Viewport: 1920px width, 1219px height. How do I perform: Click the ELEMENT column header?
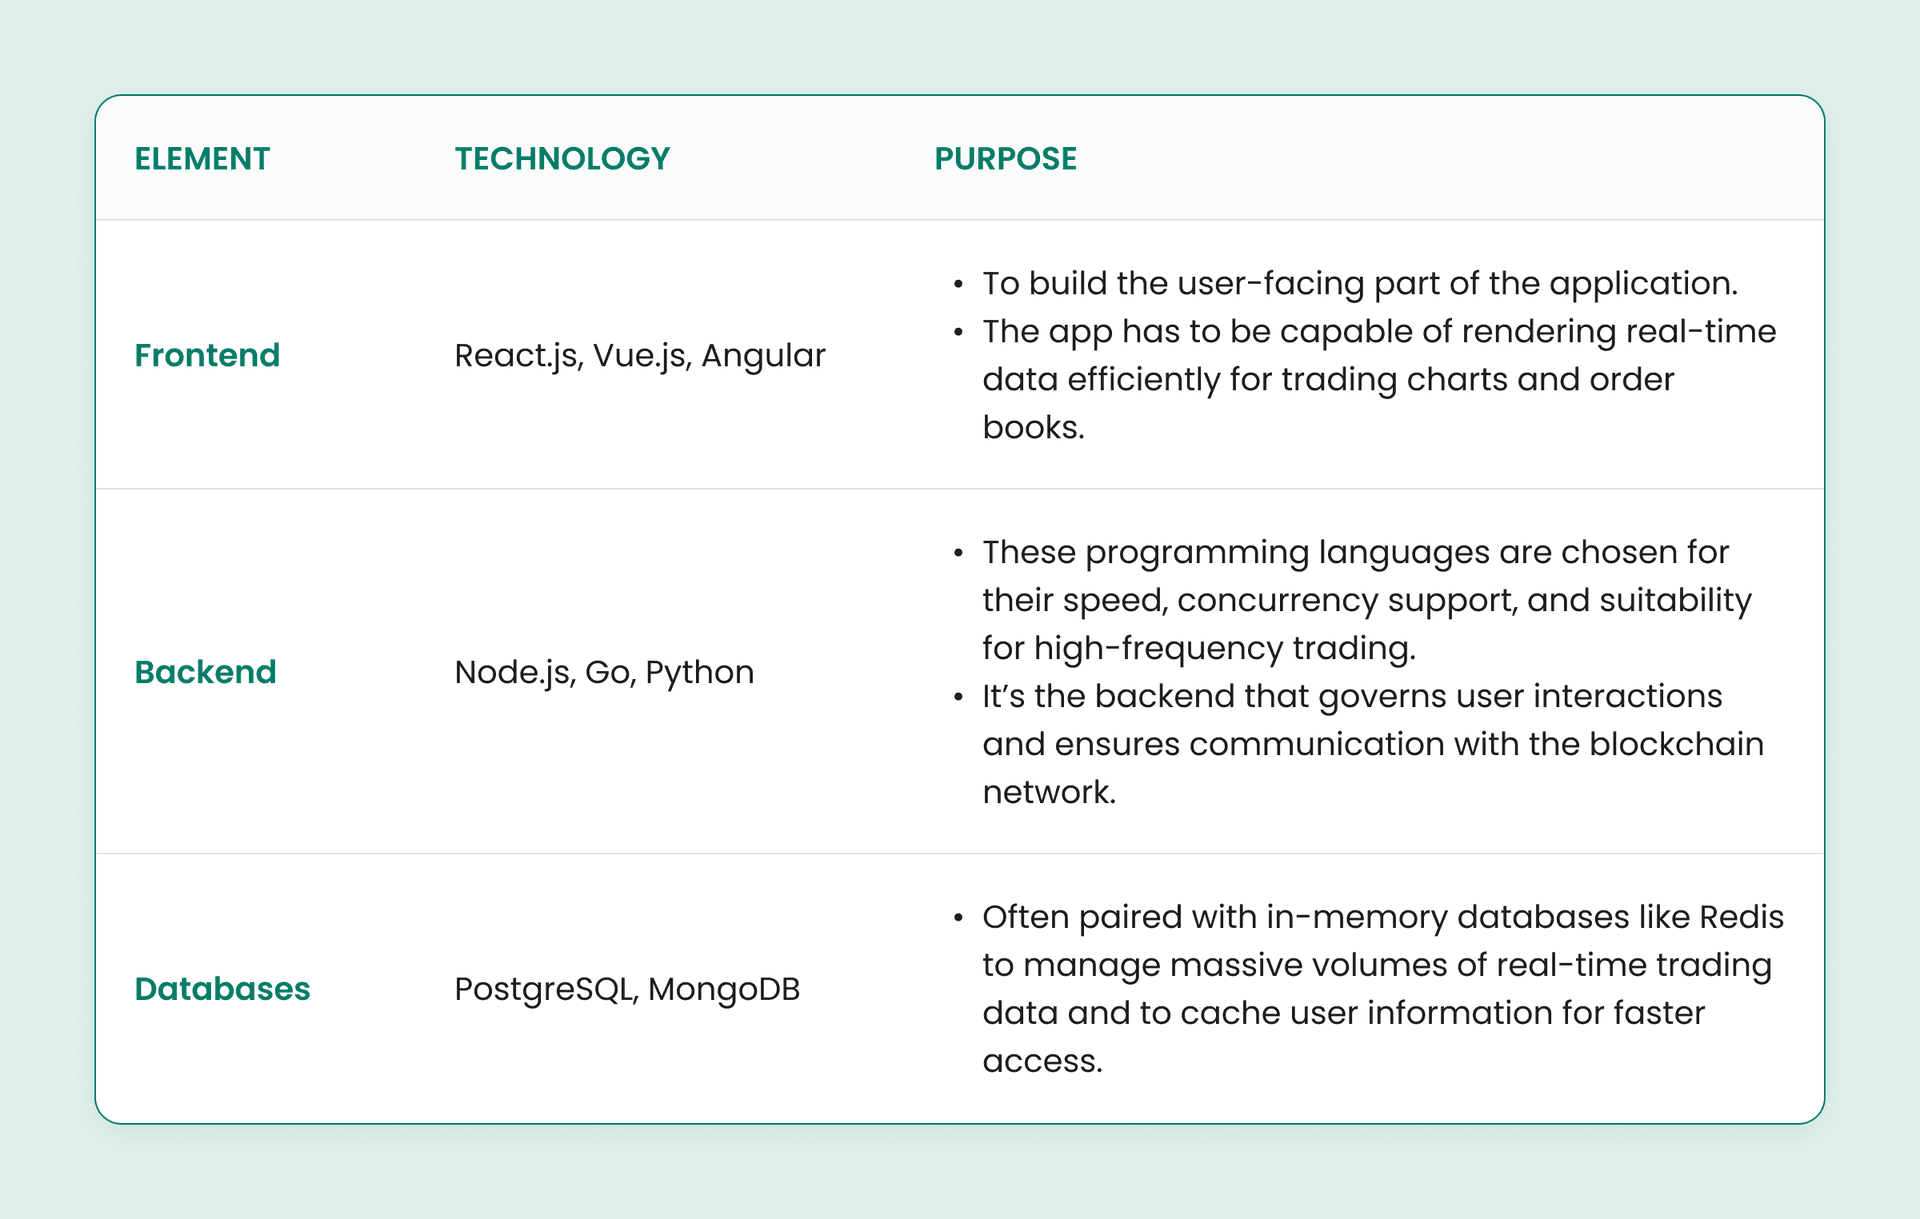click(x=202, y=158)
